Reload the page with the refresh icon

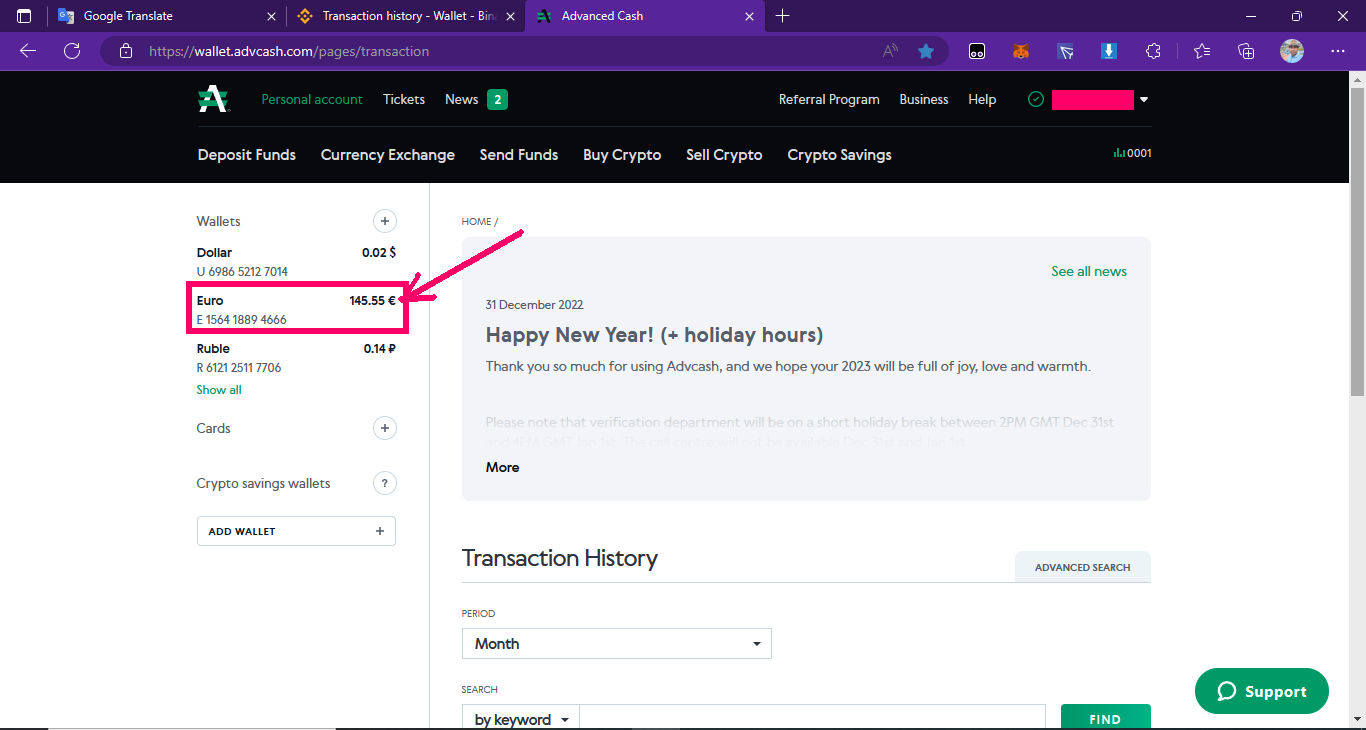point(72,51)
